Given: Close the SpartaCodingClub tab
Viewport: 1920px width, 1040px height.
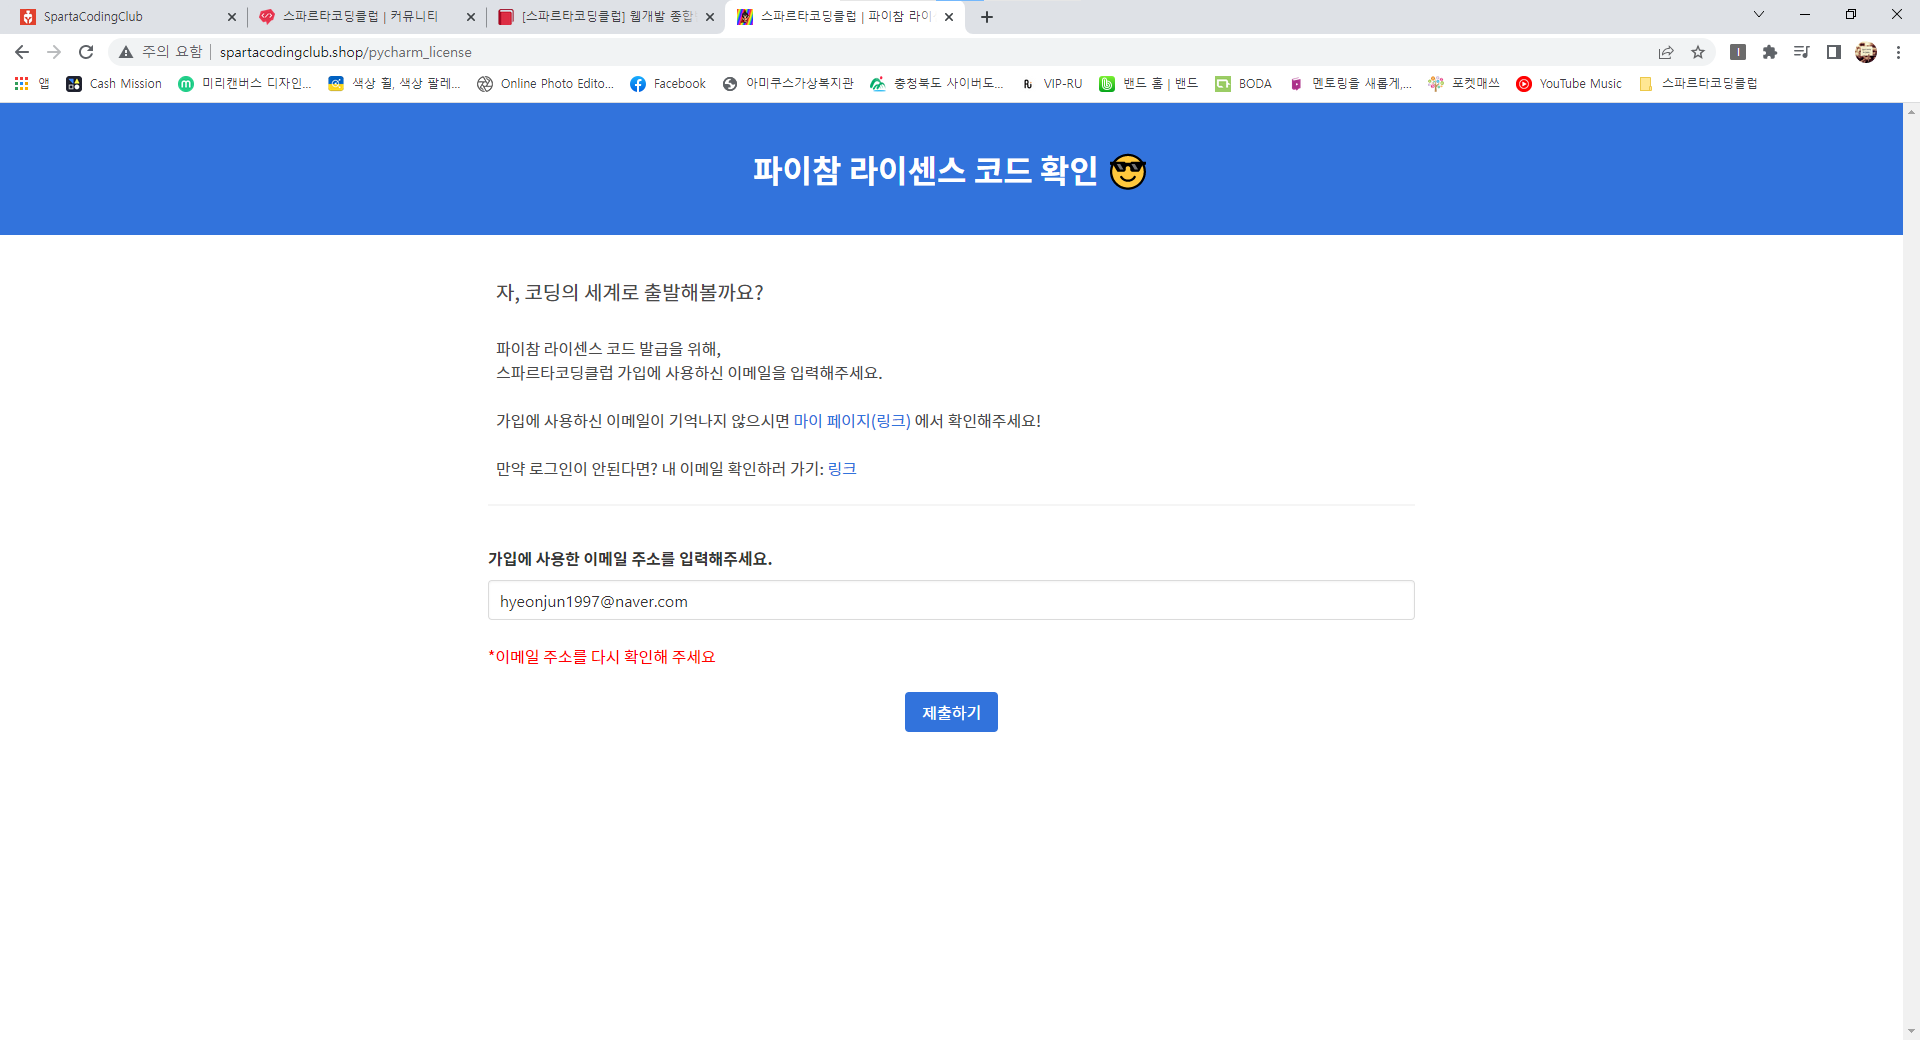Looking at the screenshot, I should click(x=232, y=17).
